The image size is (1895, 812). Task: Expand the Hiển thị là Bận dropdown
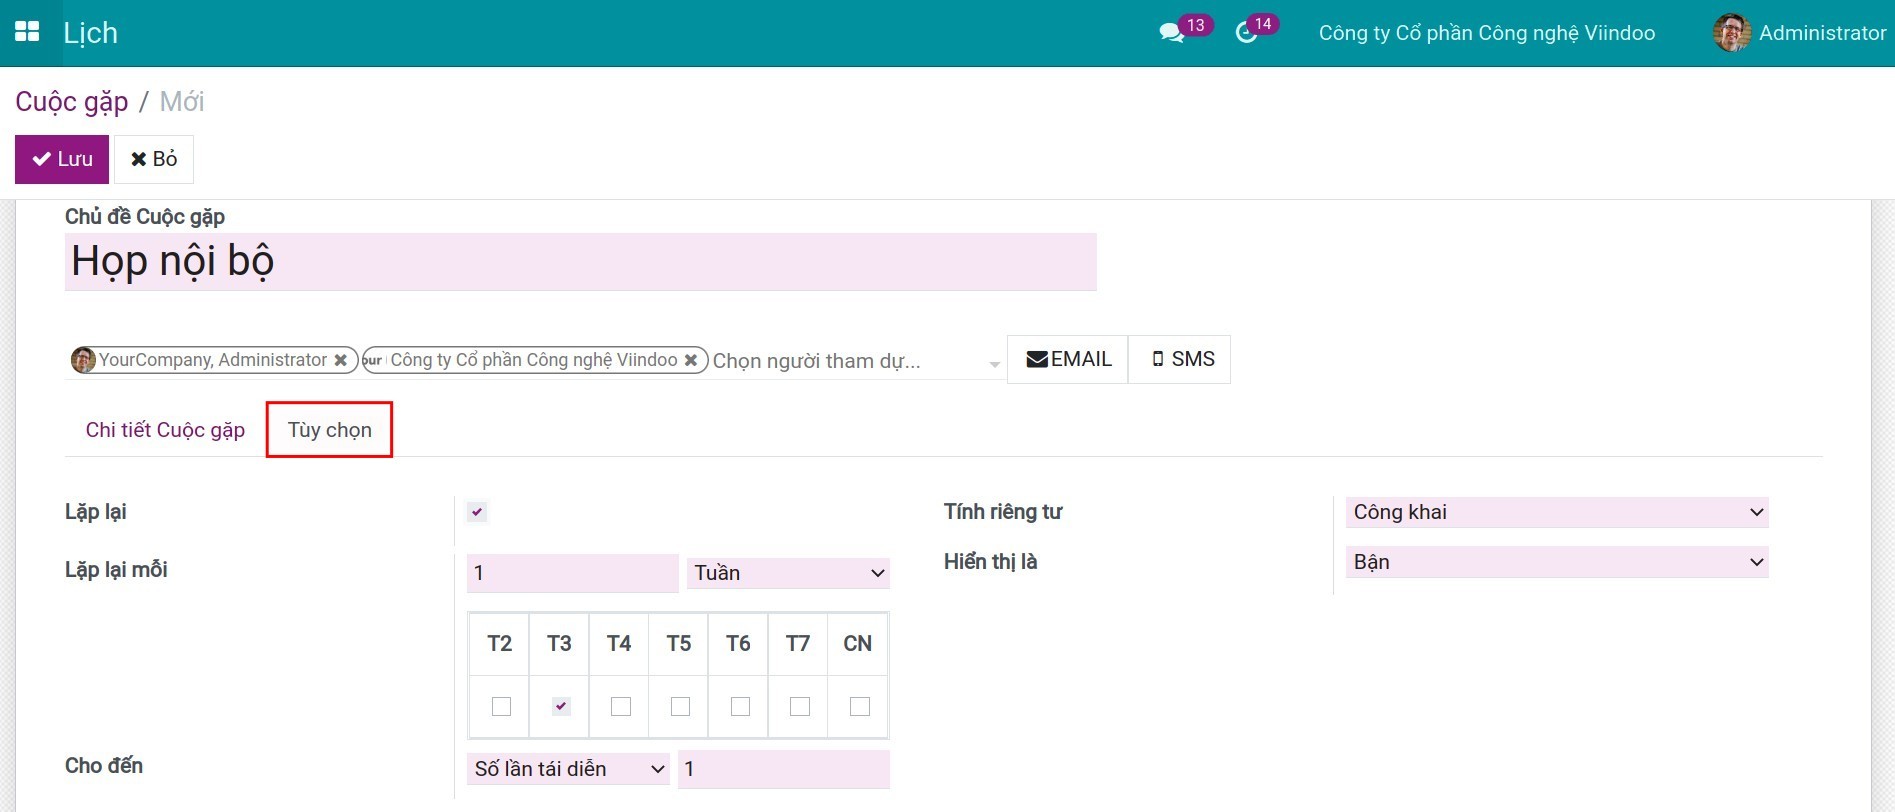[1556, 562]
